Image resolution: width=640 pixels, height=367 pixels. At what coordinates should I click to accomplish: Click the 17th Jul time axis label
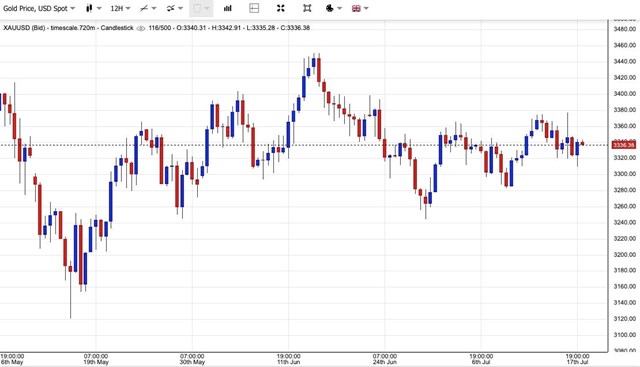[577, 362]
